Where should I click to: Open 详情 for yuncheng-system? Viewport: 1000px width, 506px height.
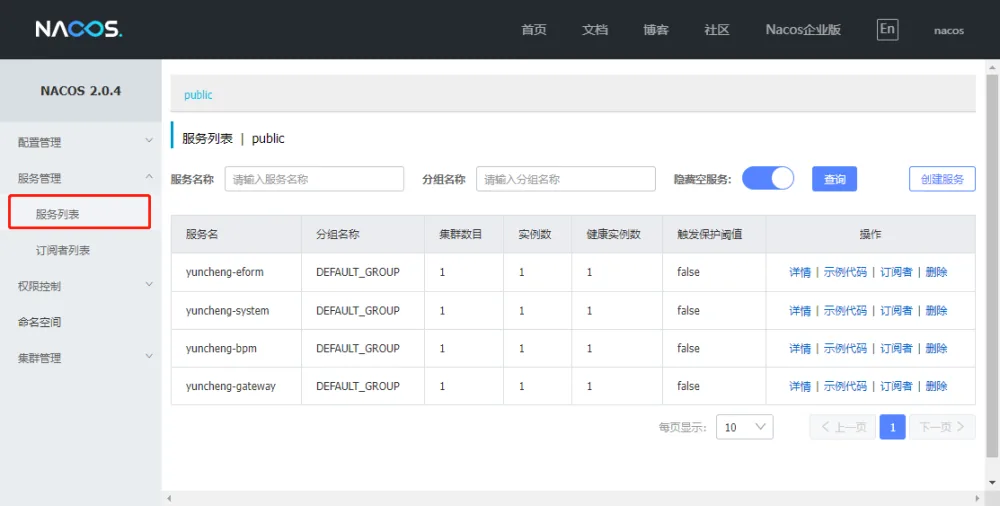point(800,311)
